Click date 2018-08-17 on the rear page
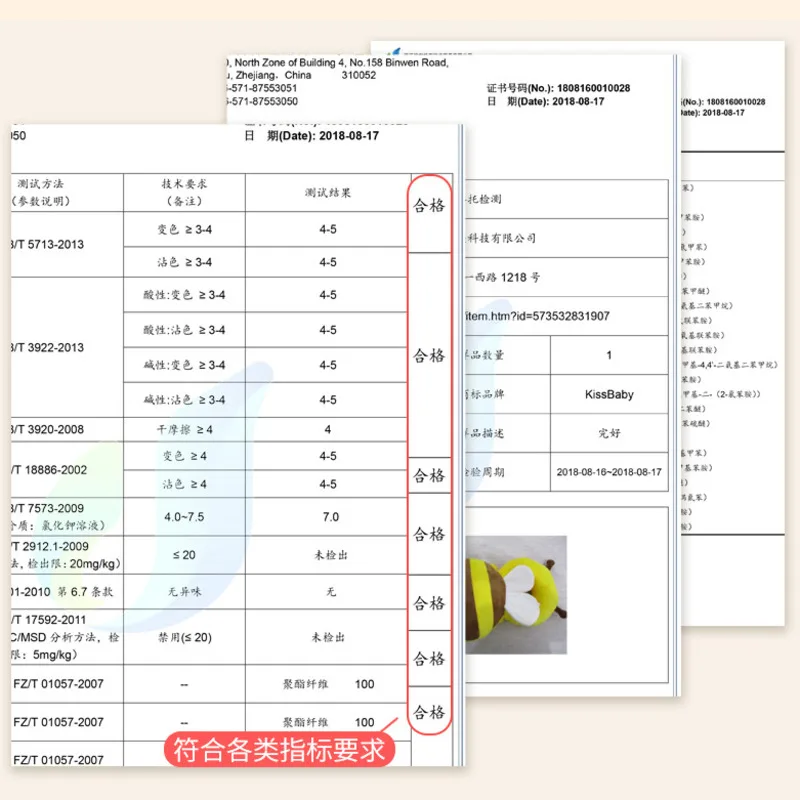800x800 pixels. (723, 113)
